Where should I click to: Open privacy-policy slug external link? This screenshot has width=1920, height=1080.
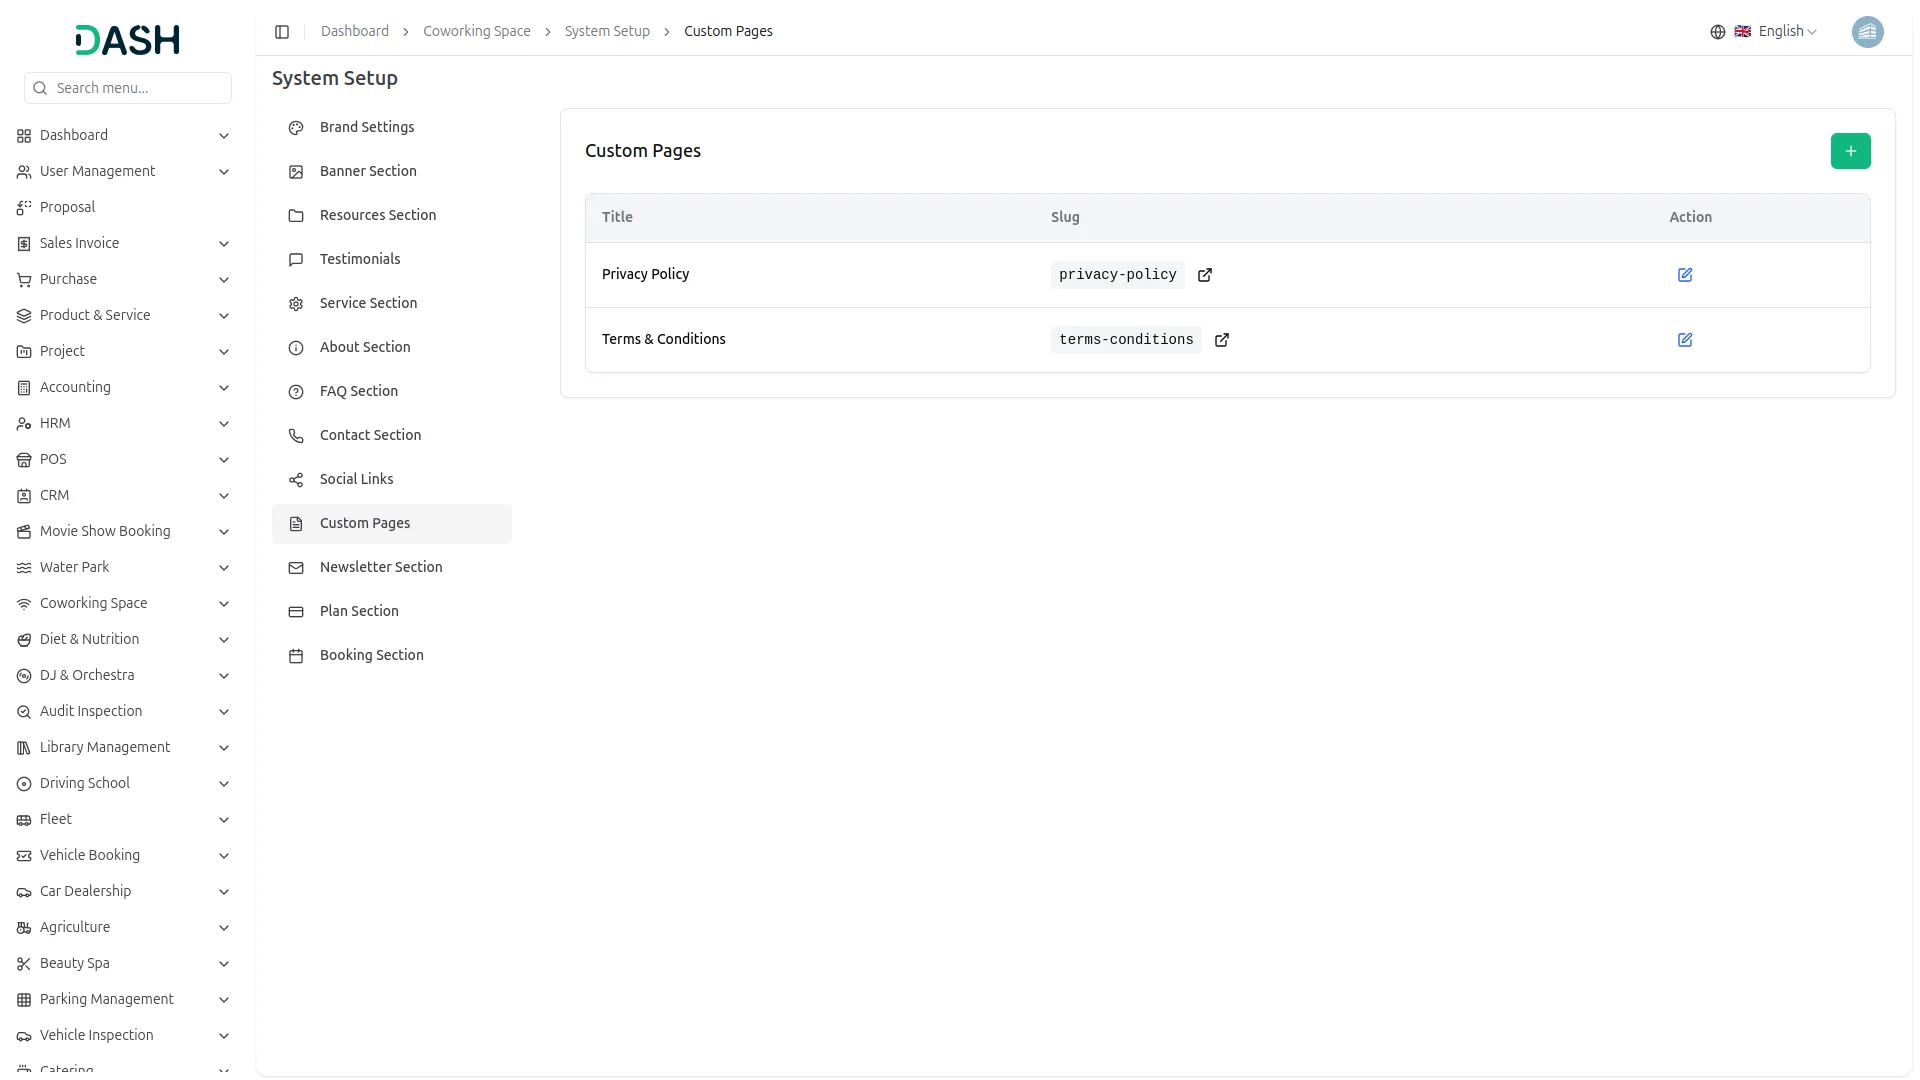pos(1204,275)
